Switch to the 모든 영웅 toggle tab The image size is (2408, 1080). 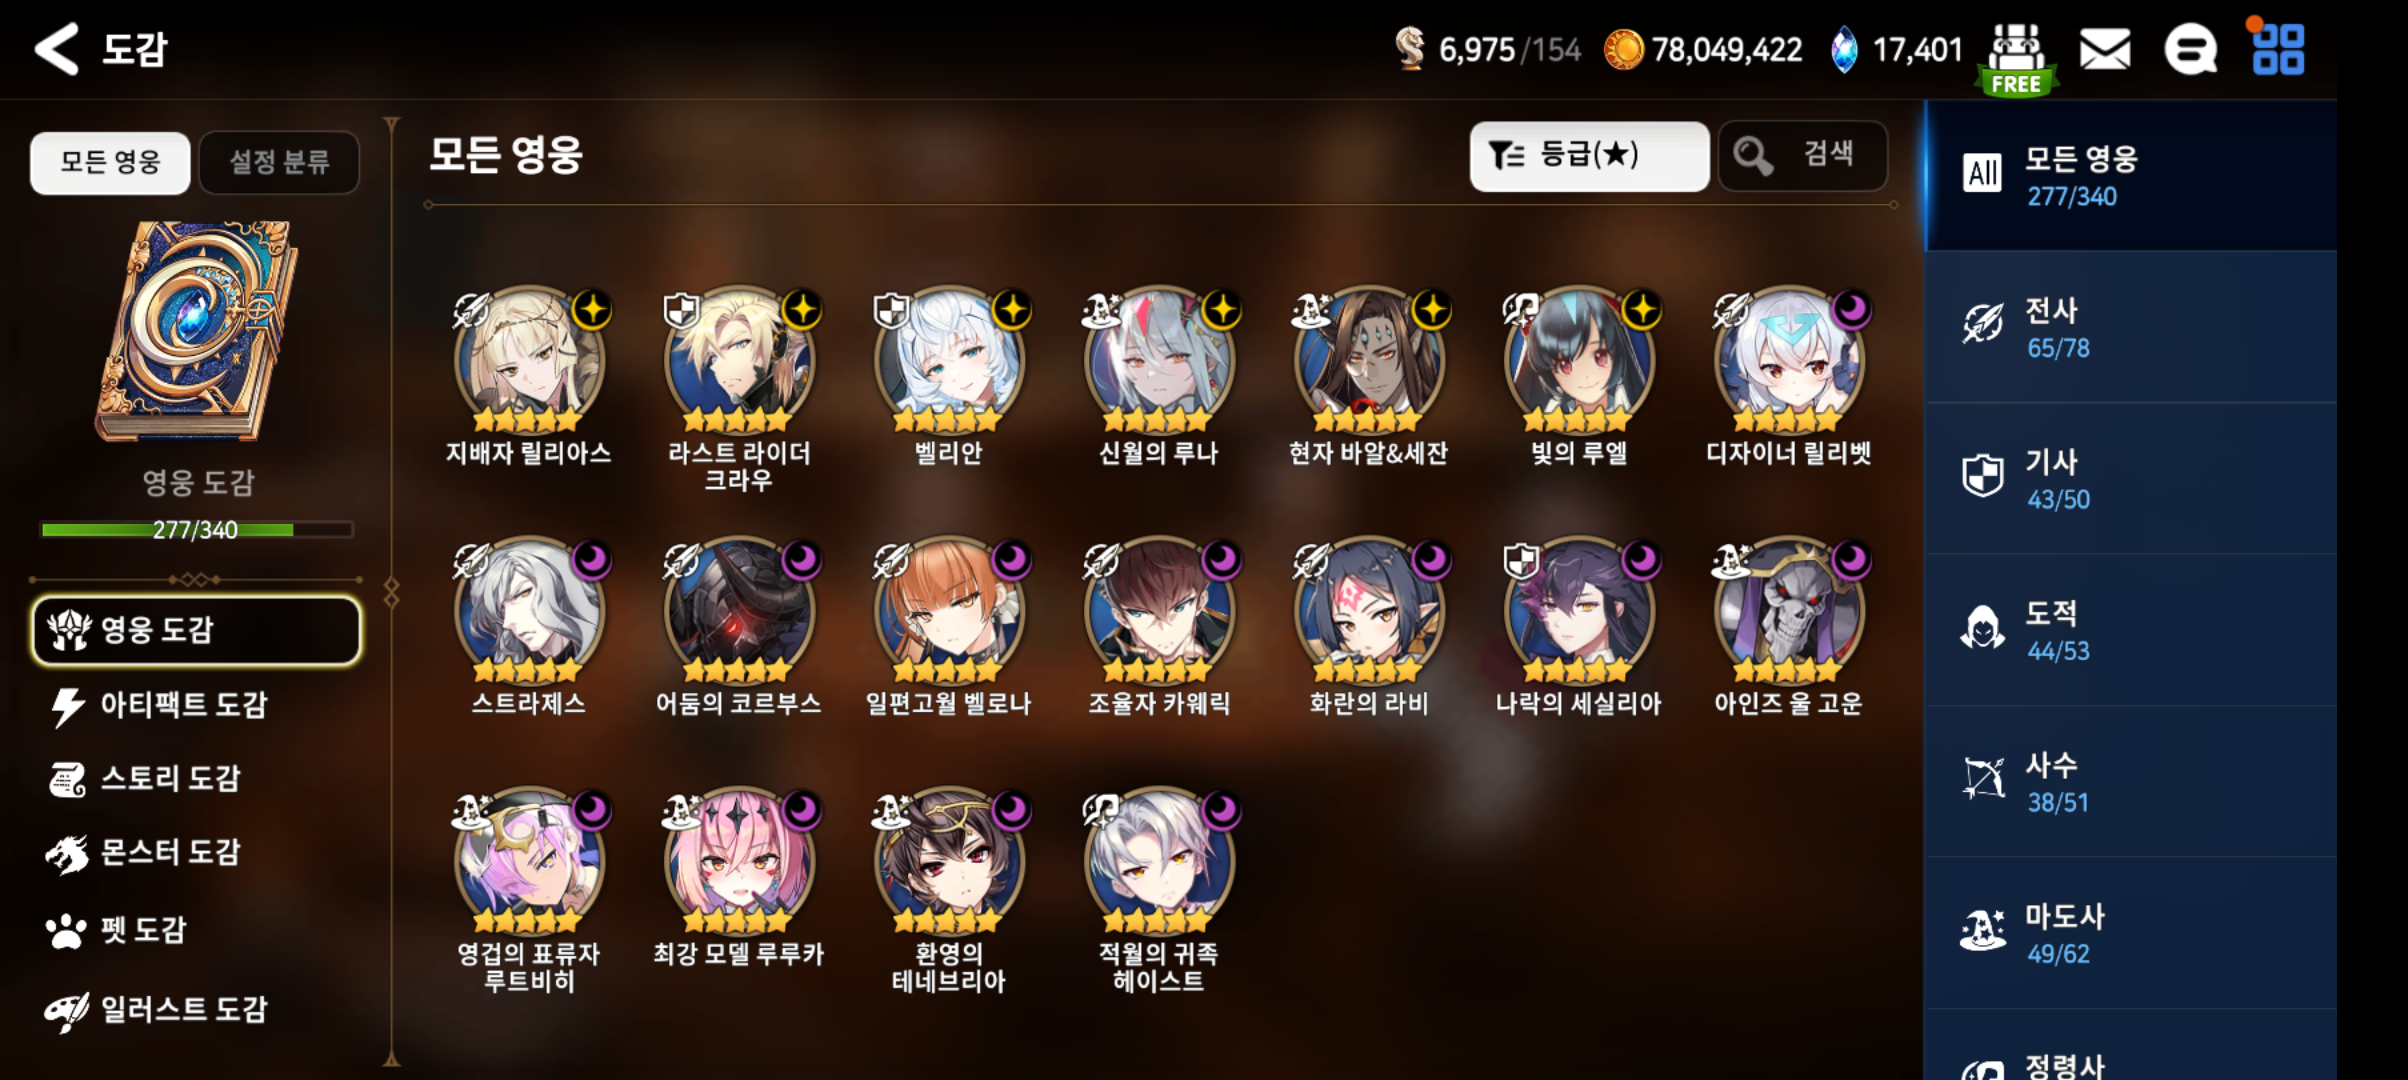[110, 162]
